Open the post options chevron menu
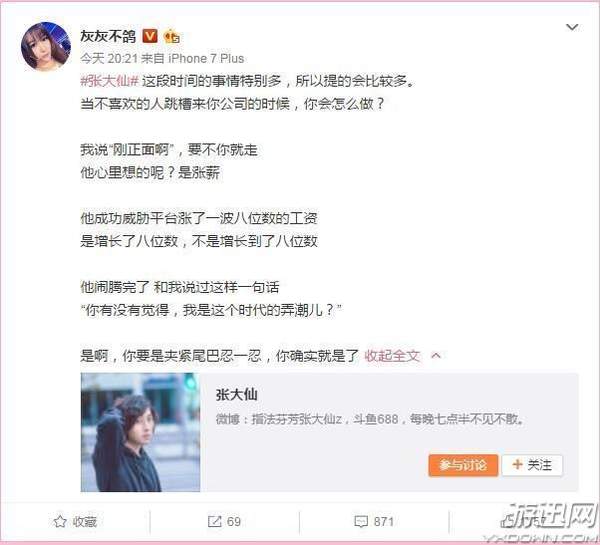600x545 pixels. [572, 27]
